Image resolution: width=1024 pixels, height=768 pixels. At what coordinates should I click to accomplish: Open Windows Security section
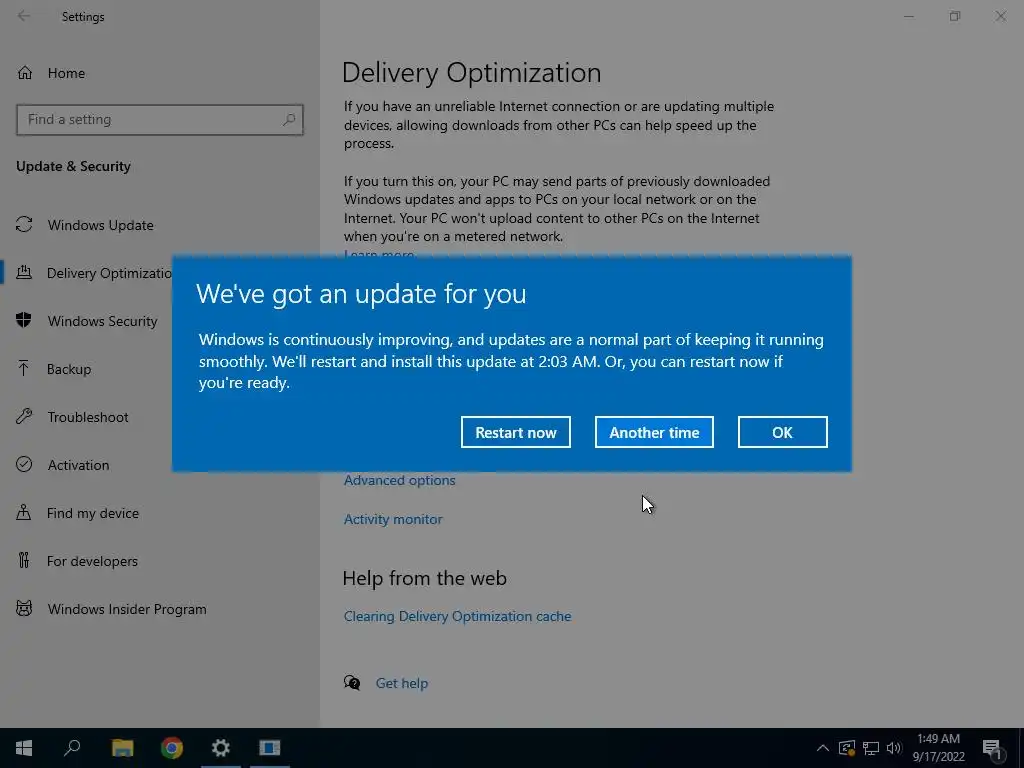click(103, 321)
